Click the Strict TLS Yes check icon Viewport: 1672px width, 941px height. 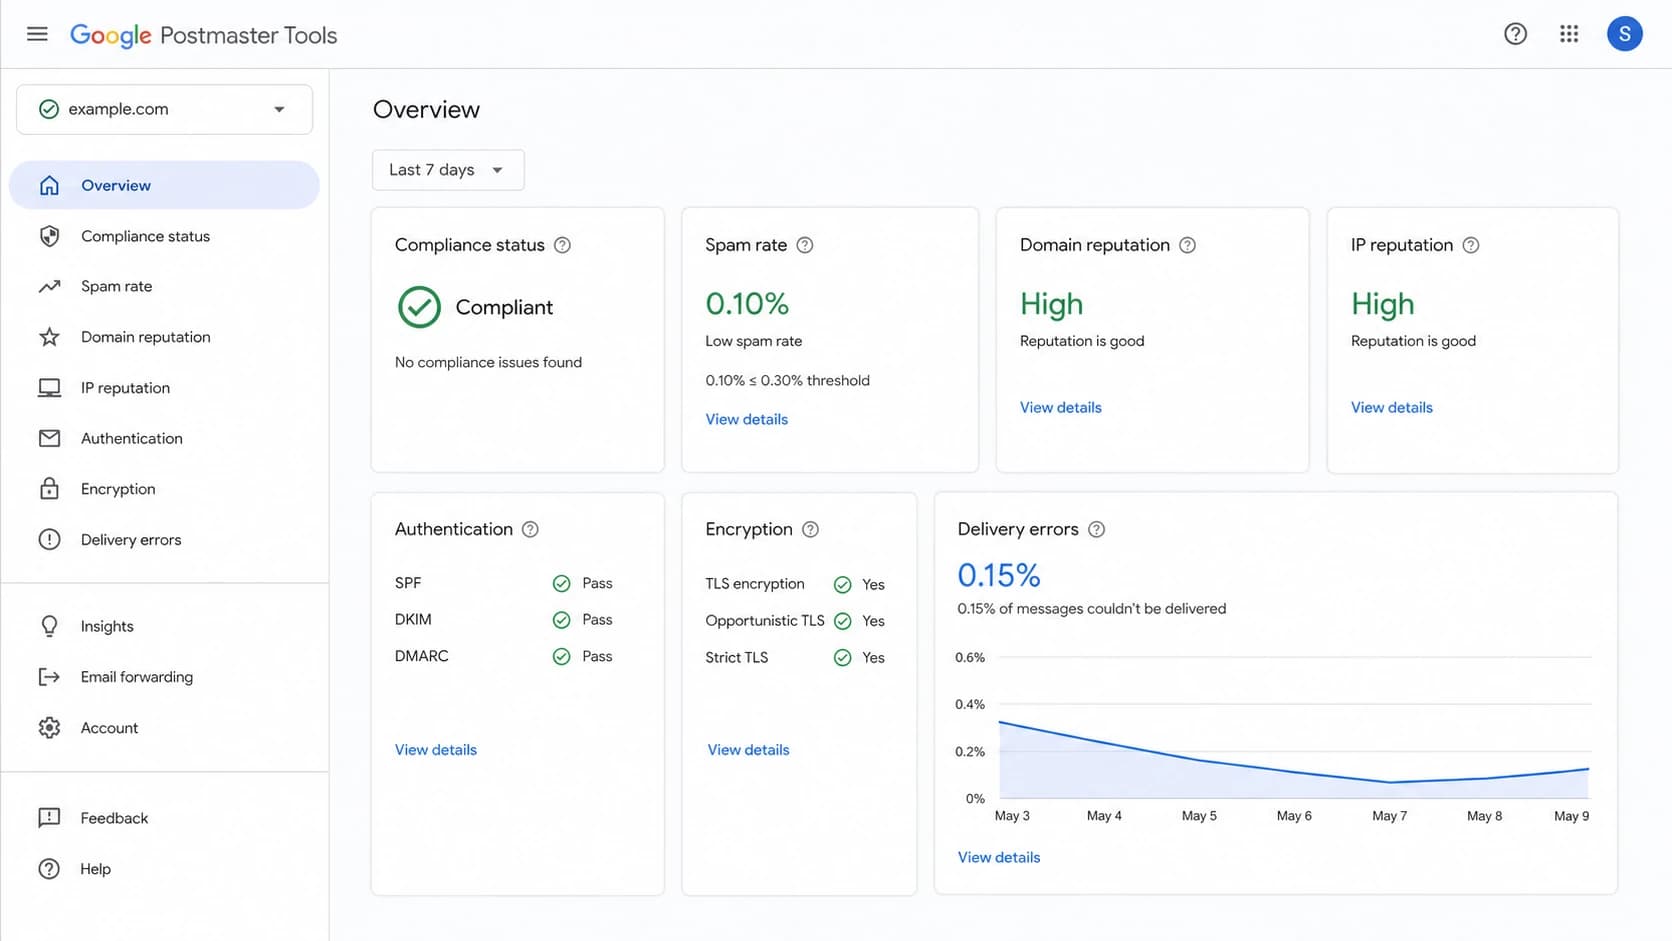point(842,657)
